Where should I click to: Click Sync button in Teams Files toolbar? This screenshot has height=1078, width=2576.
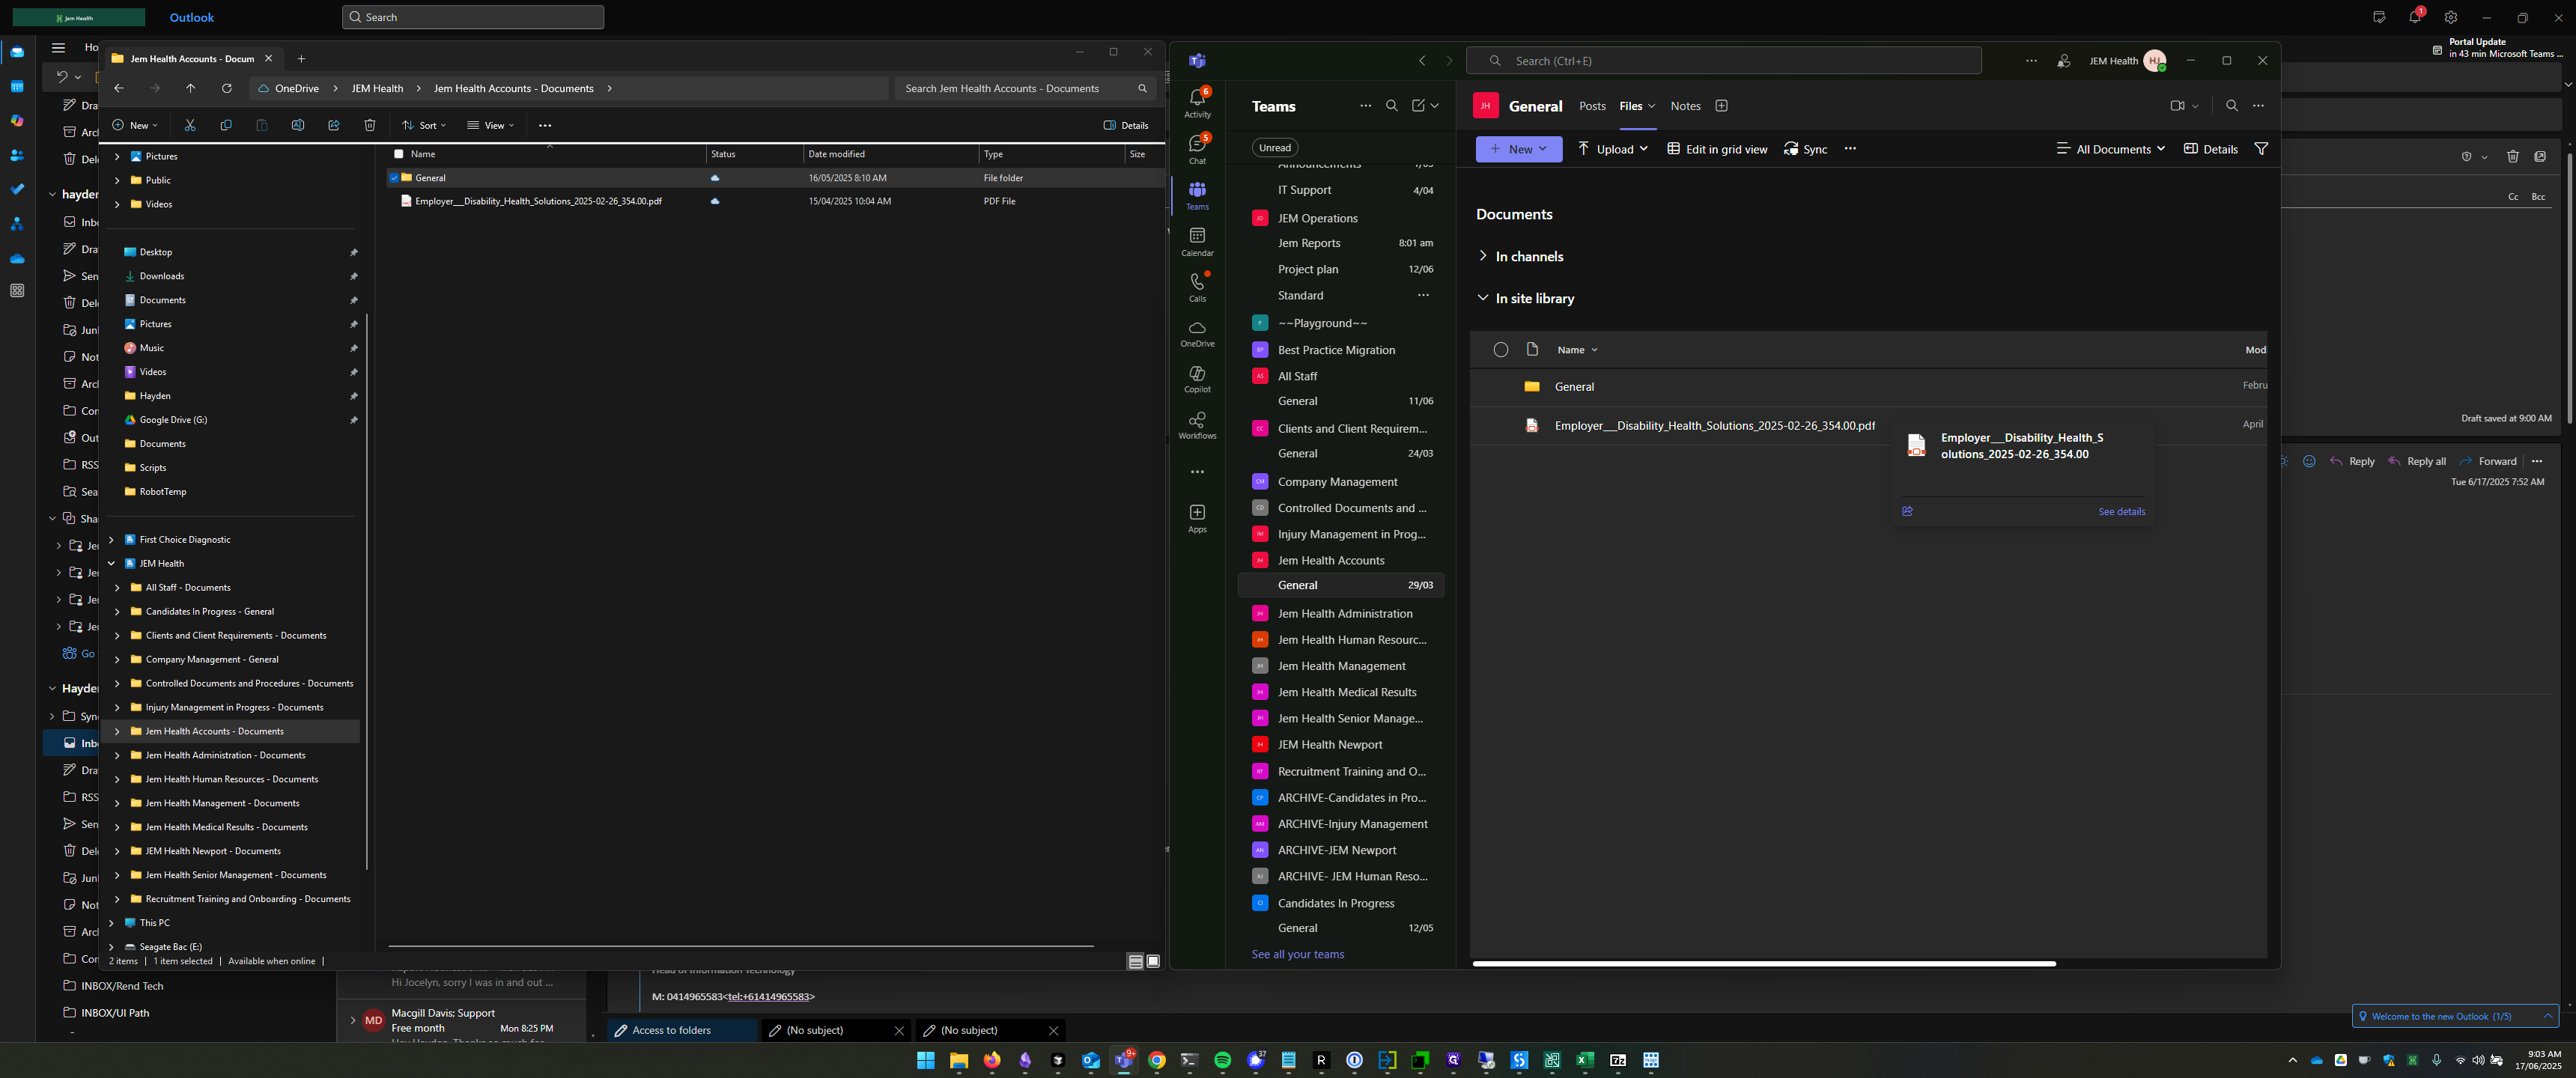click(1806, 149)
